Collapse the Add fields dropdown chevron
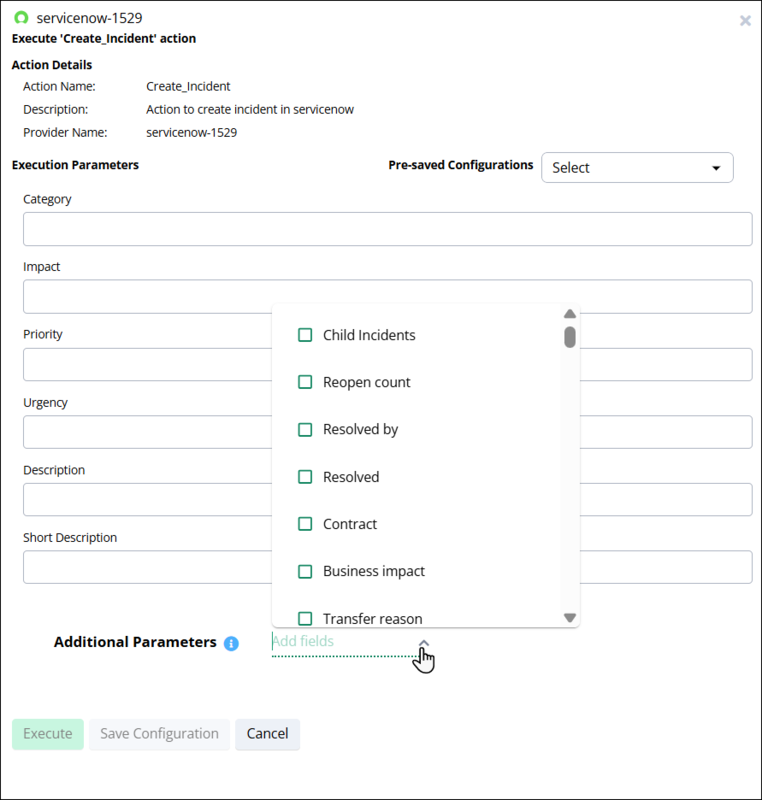762x800 pixels. pos(424,643)
